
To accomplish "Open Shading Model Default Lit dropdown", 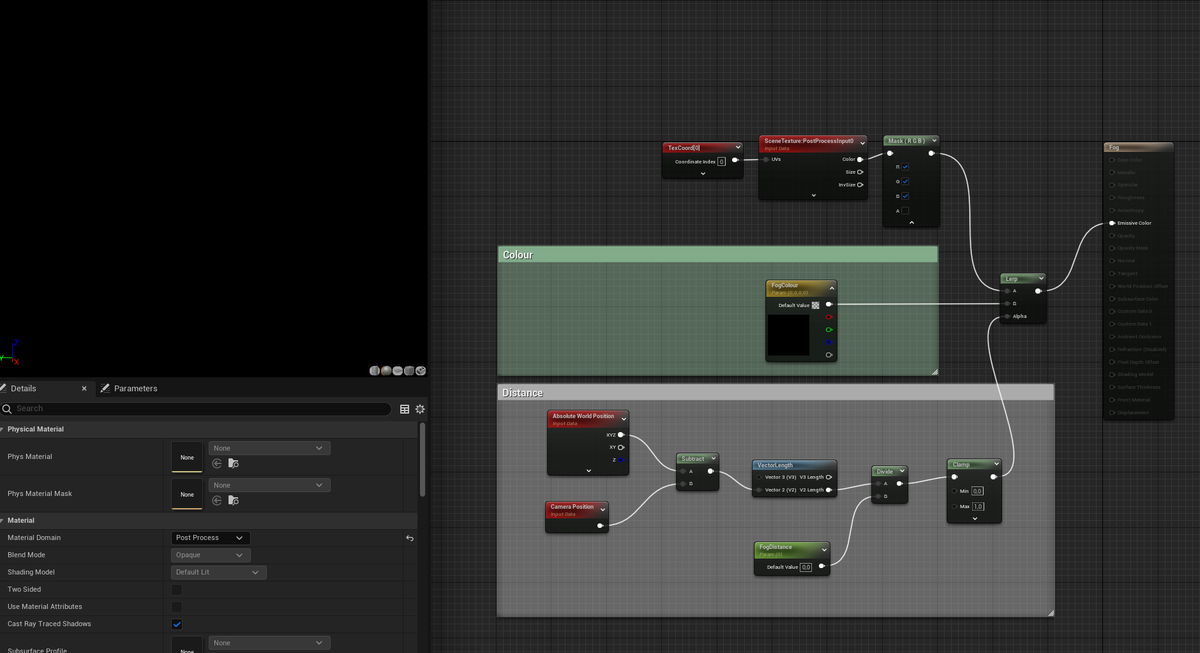I will coord(219,572).
